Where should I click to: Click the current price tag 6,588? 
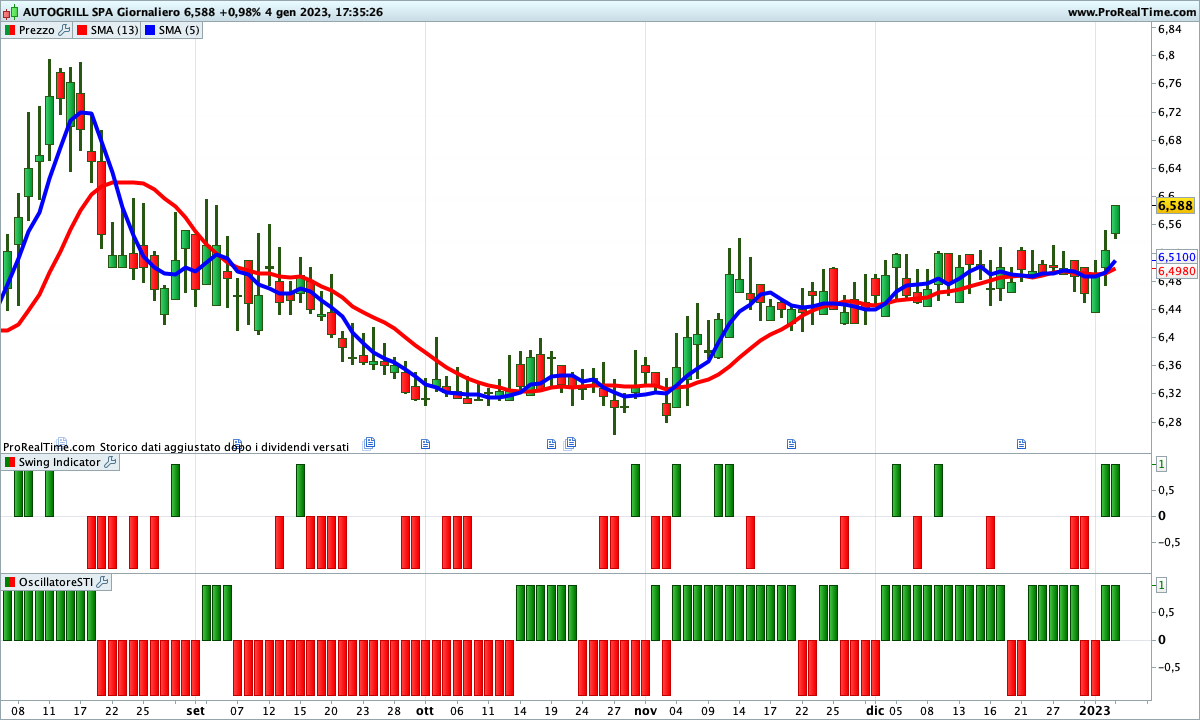[x=1175, y=205]
